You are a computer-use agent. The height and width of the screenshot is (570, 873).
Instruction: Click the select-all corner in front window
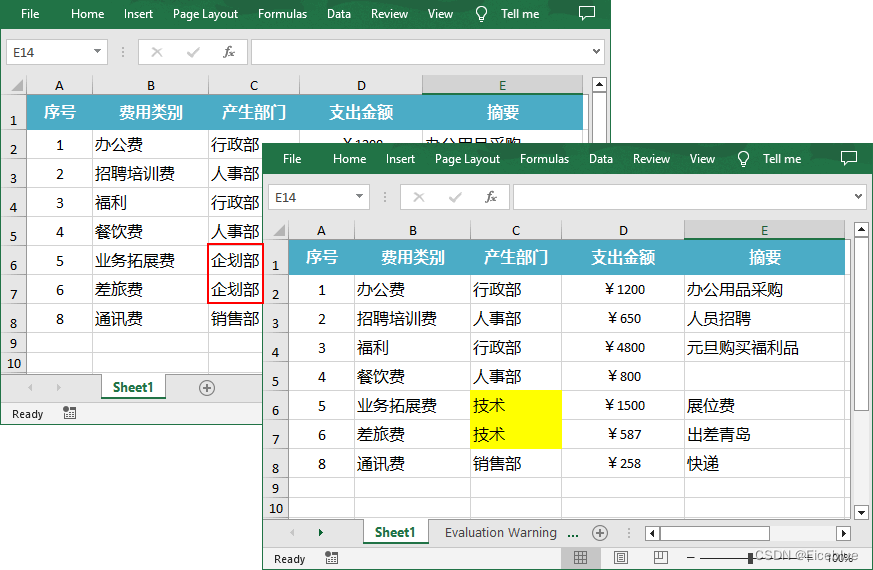[x=279, y=230]
